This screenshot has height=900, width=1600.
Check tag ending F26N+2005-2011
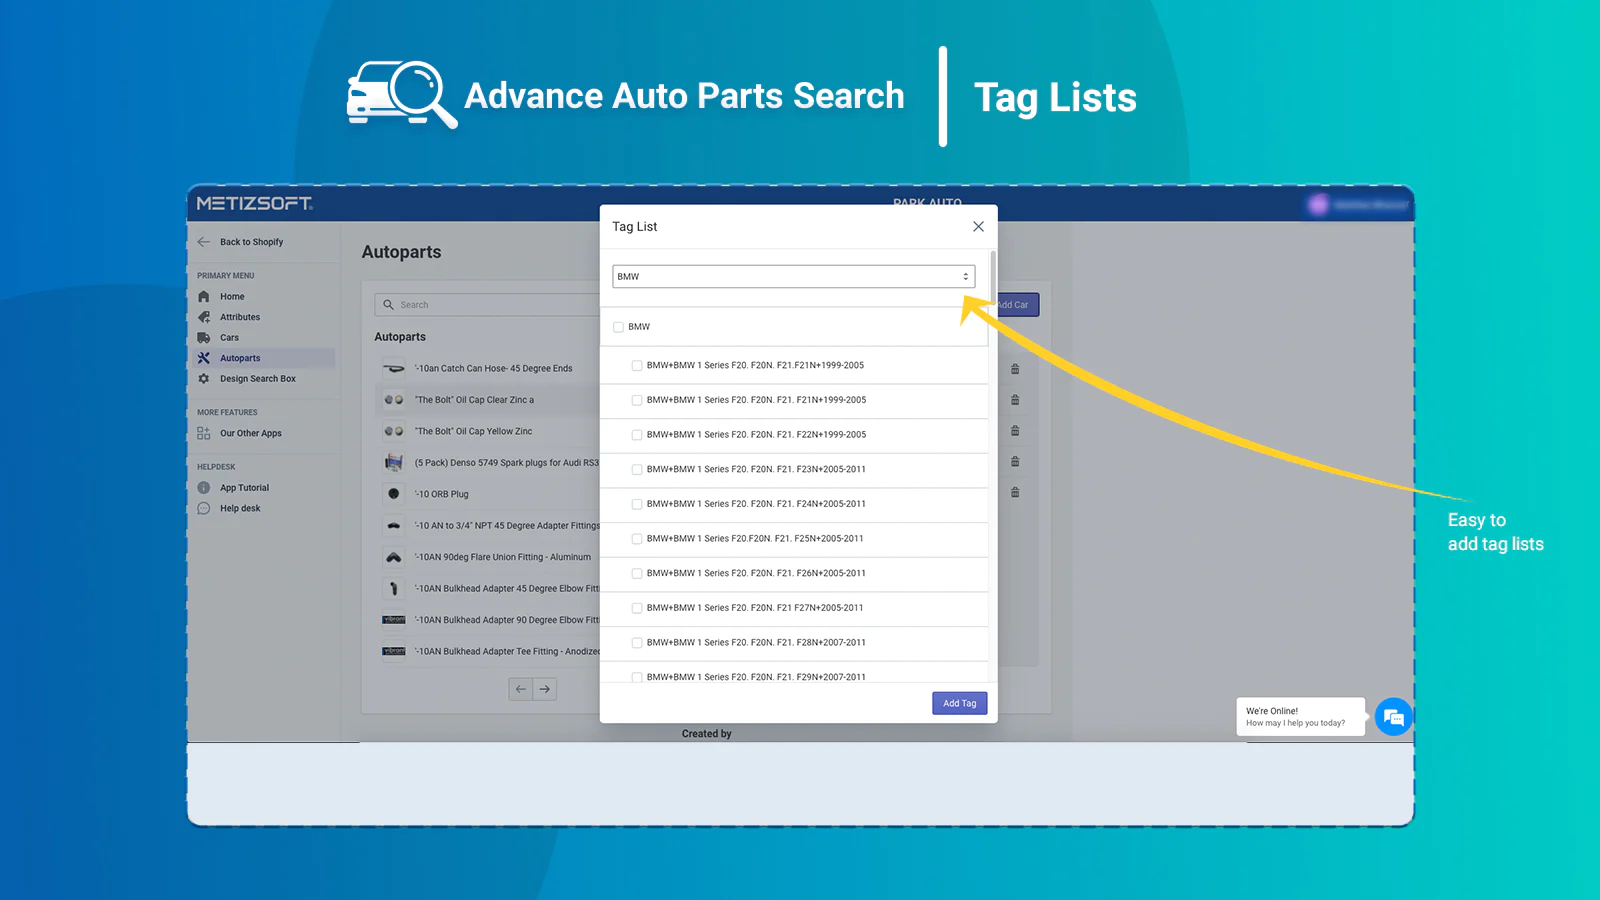(x=637, y=573)
